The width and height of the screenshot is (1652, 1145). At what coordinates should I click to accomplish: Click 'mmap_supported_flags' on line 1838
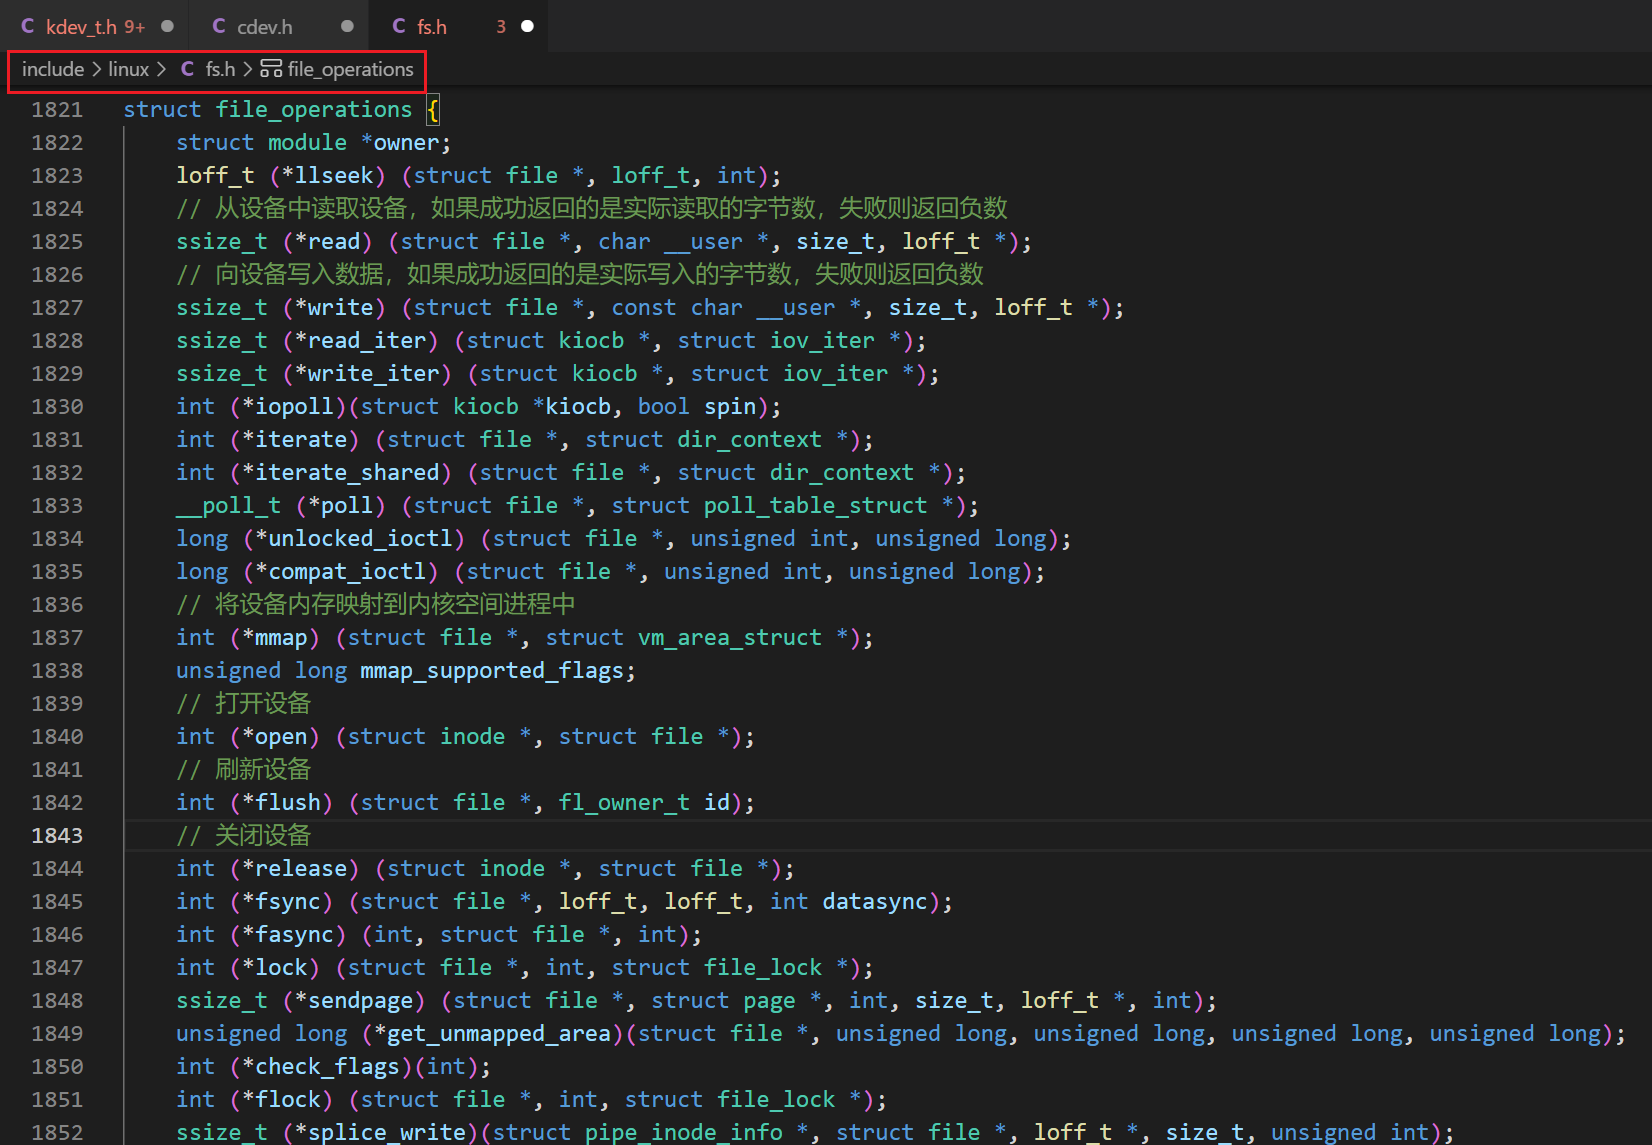(x=492, y=671)
